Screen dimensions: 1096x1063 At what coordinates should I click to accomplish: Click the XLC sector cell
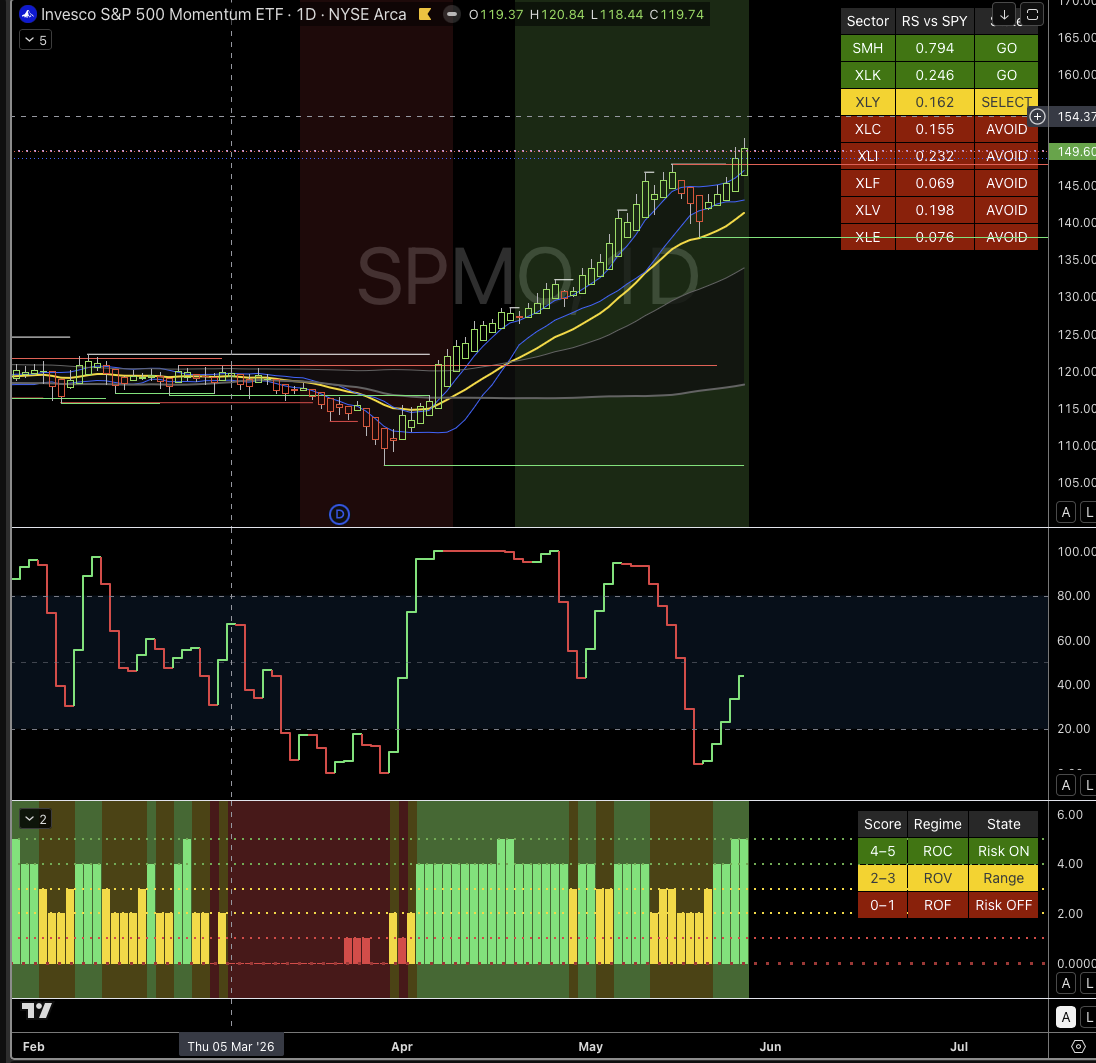click(x=867, y=129)
